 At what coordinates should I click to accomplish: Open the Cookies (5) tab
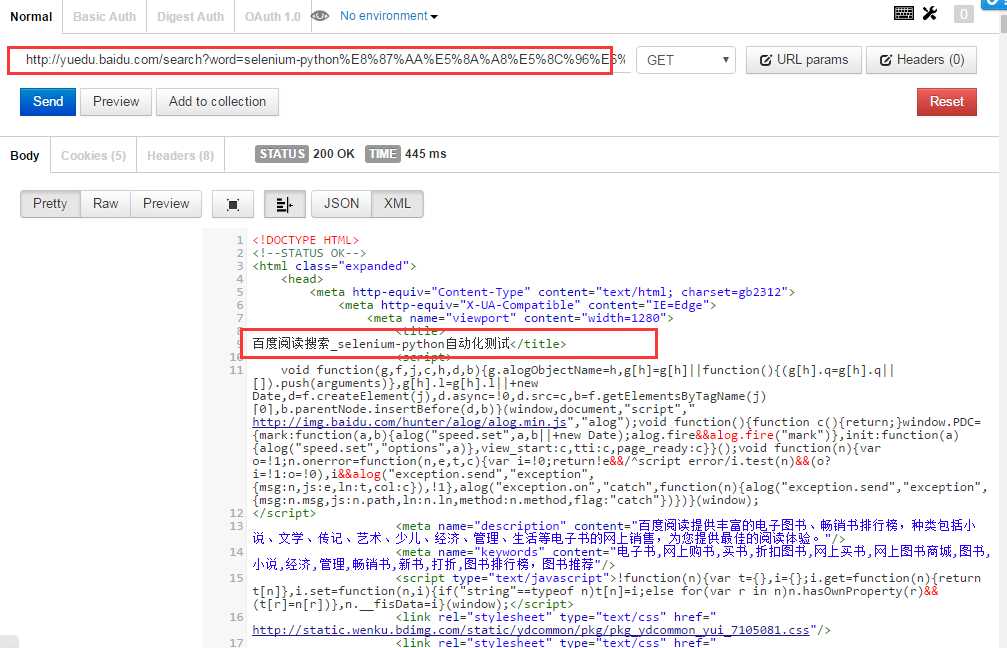coord(94,155)
